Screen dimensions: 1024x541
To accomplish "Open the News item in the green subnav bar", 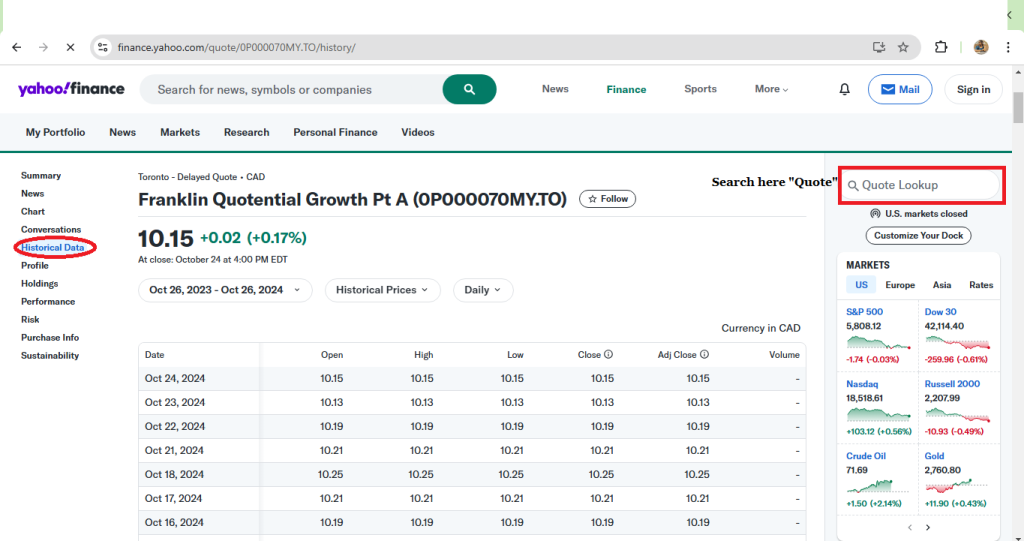I will 123,132.
